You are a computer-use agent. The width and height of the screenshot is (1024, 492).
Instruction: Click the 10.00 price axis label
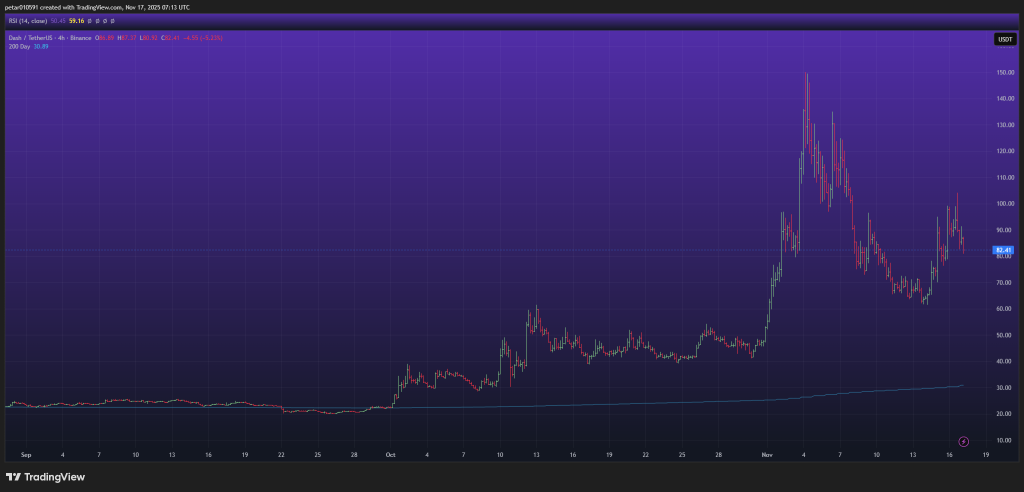tap(1003, 439)
